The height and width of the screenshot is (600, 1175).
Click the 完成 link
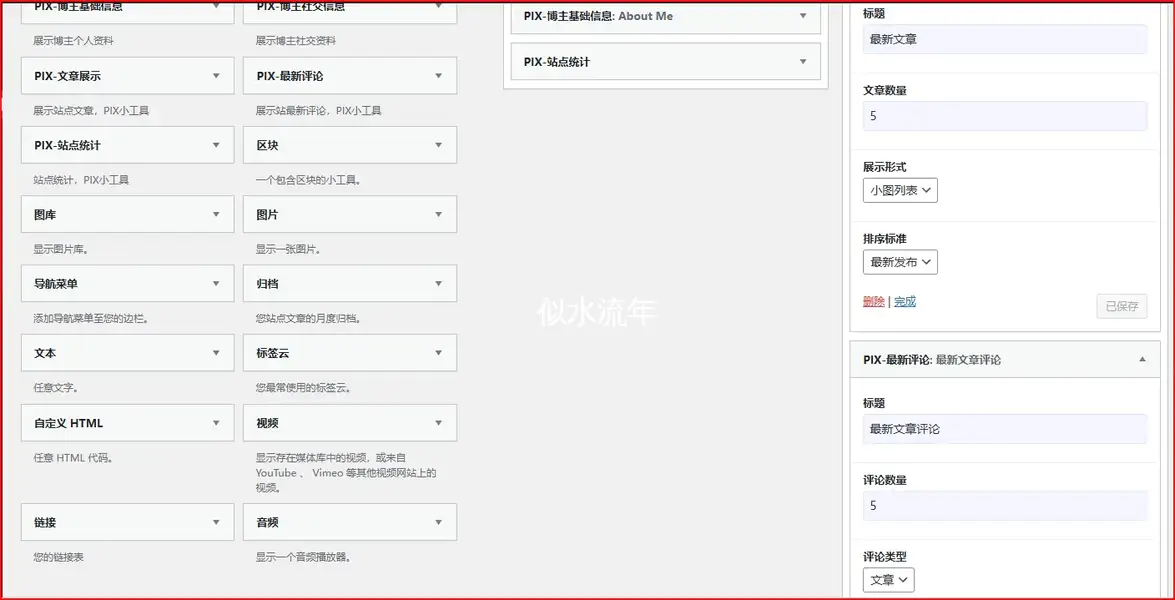tap(904, 302)
